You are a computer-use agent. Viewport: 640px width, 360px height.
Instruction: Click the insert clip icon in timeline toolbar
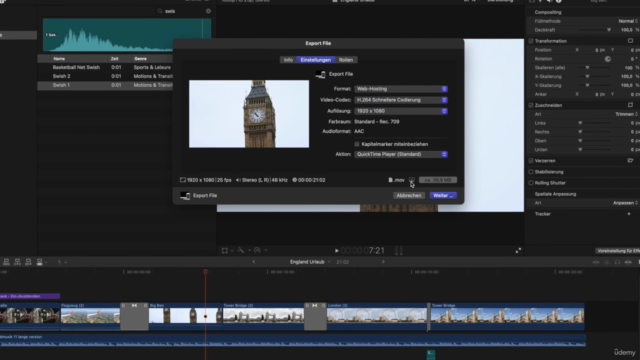pos(17,262)
